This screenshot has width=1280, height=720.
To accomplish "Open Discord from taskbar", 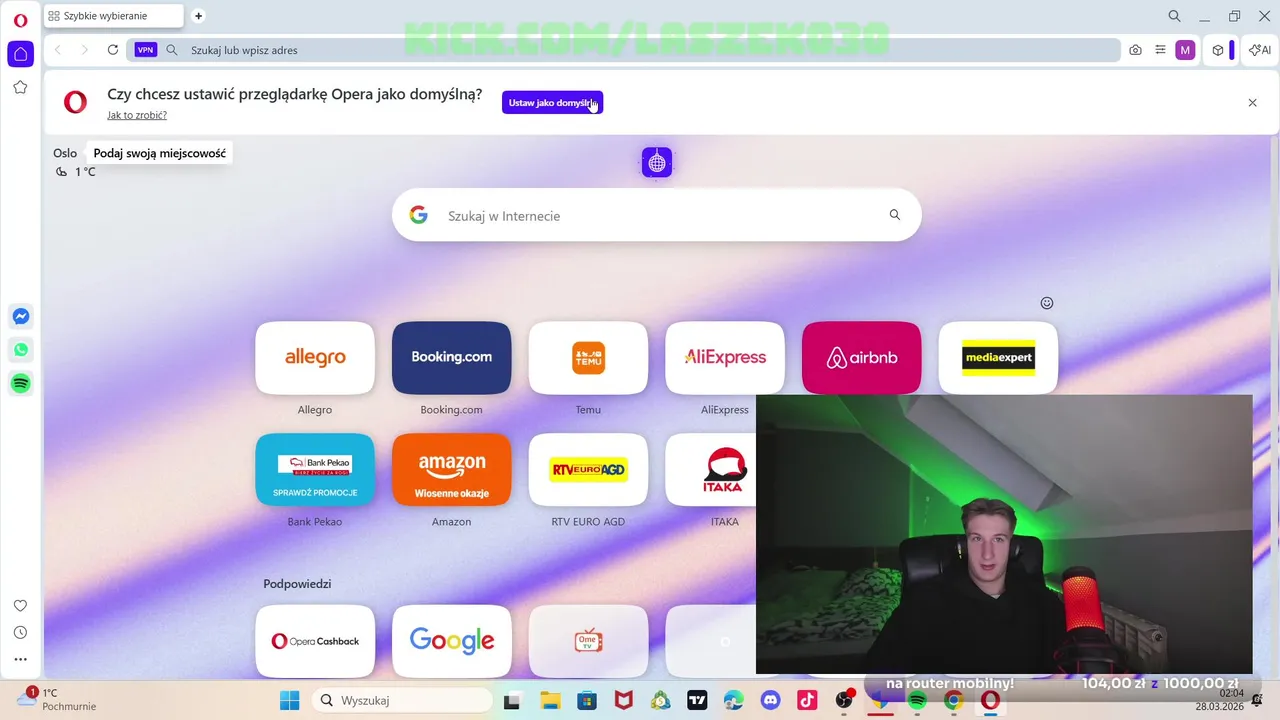I will pos(770,700).
